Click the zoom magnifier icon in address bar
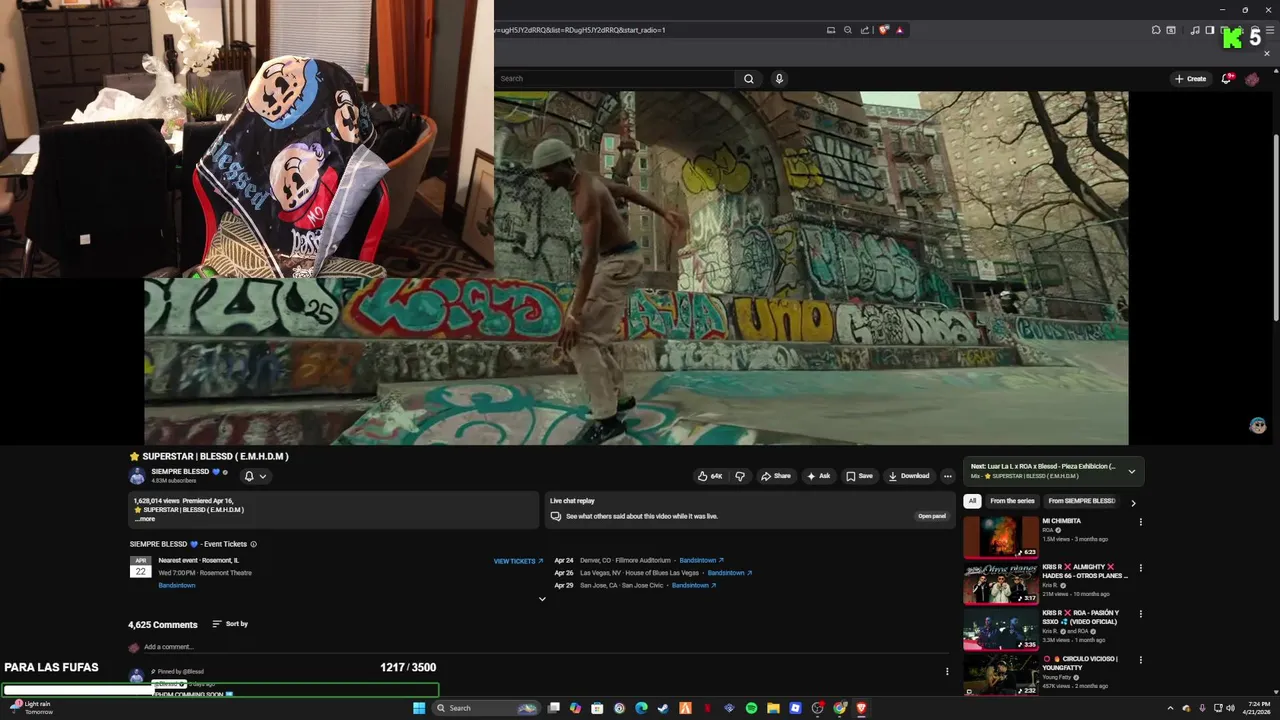The width and height of the screenshot is (1280, 720). pos(848,30)
